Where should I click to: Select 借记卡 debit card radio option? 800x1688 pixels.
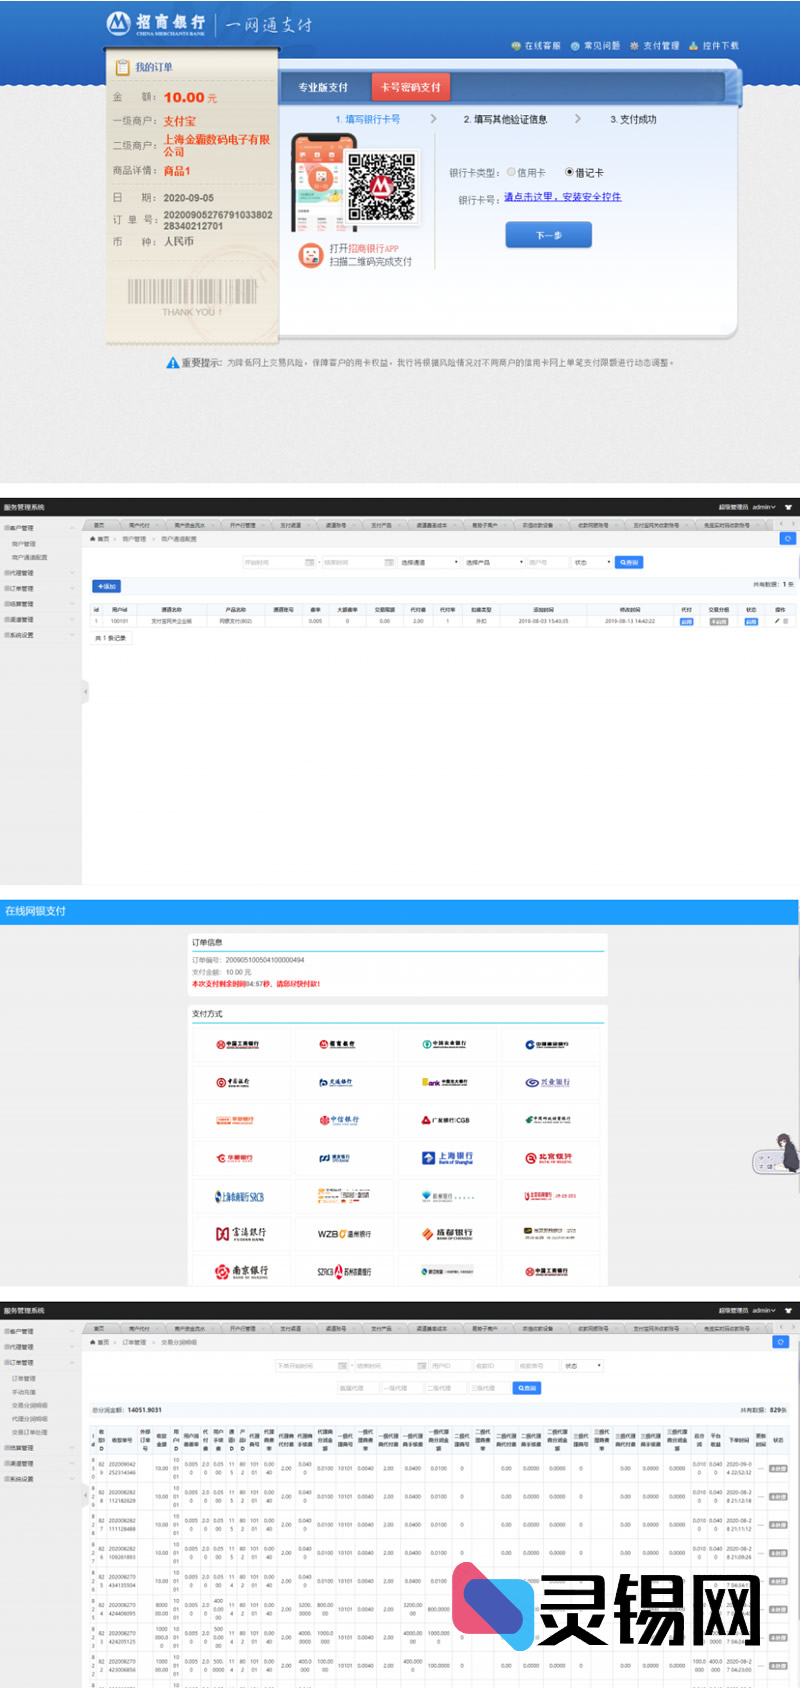click(569, 172)
